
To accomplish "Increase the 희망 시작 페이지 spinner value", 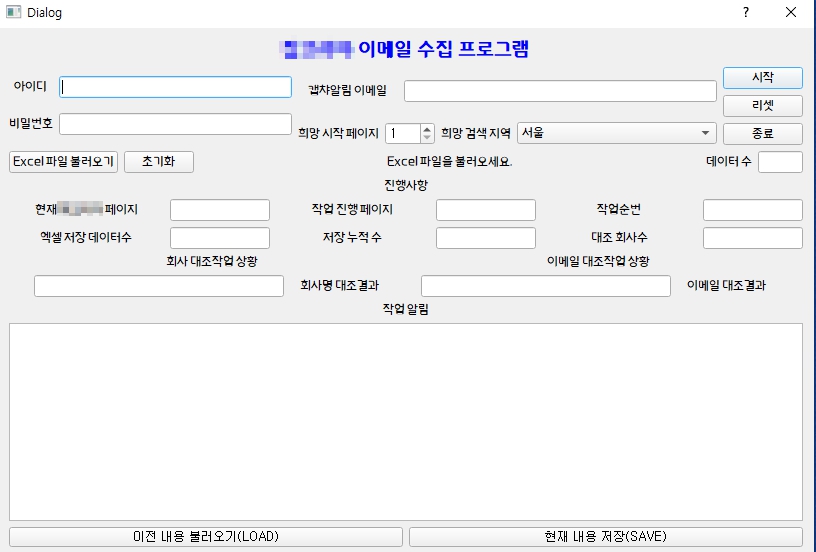I will pyautogui.click(x=428, y=129).
